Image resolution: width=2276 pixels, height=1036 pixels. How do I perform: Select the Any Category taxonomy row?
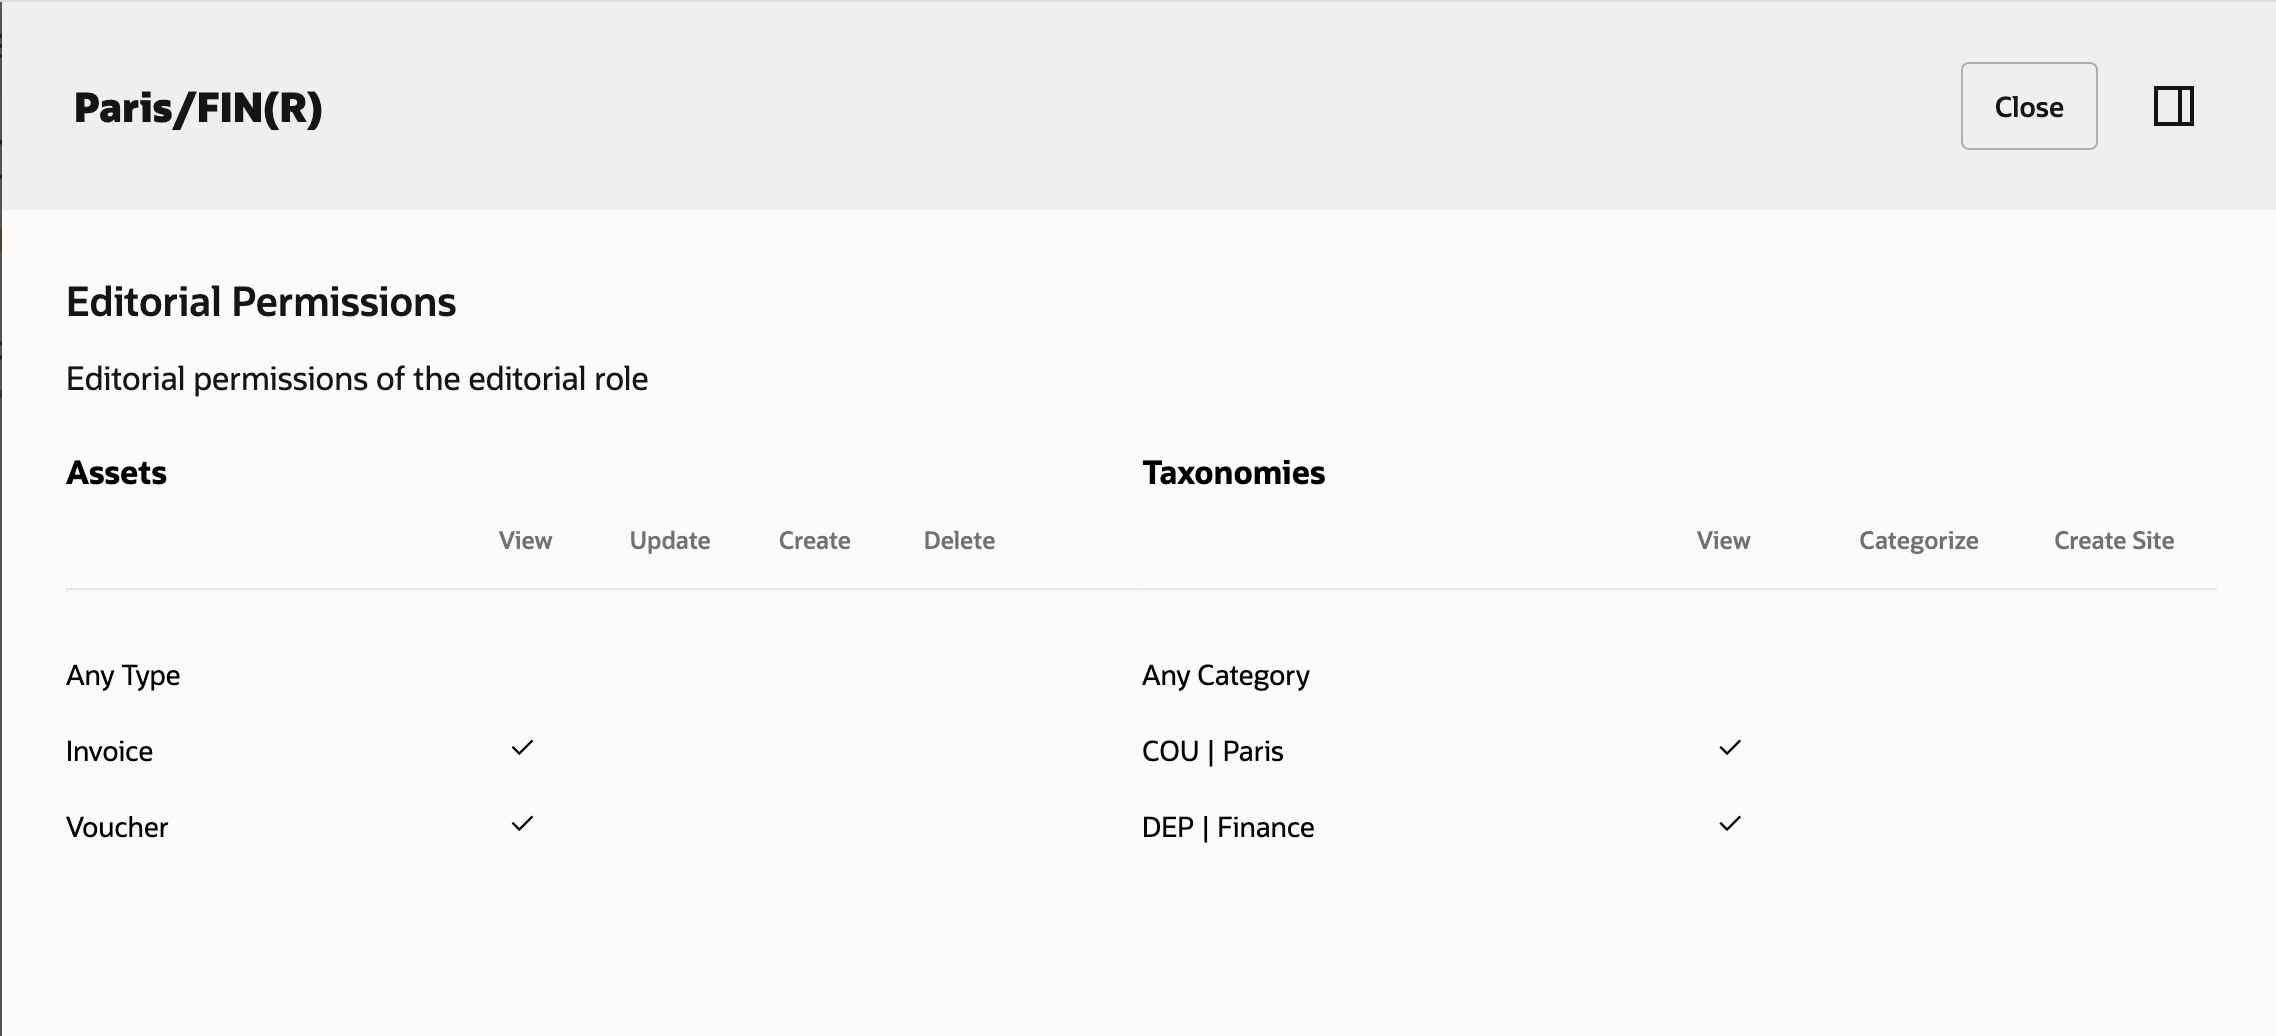[1225, 676]
